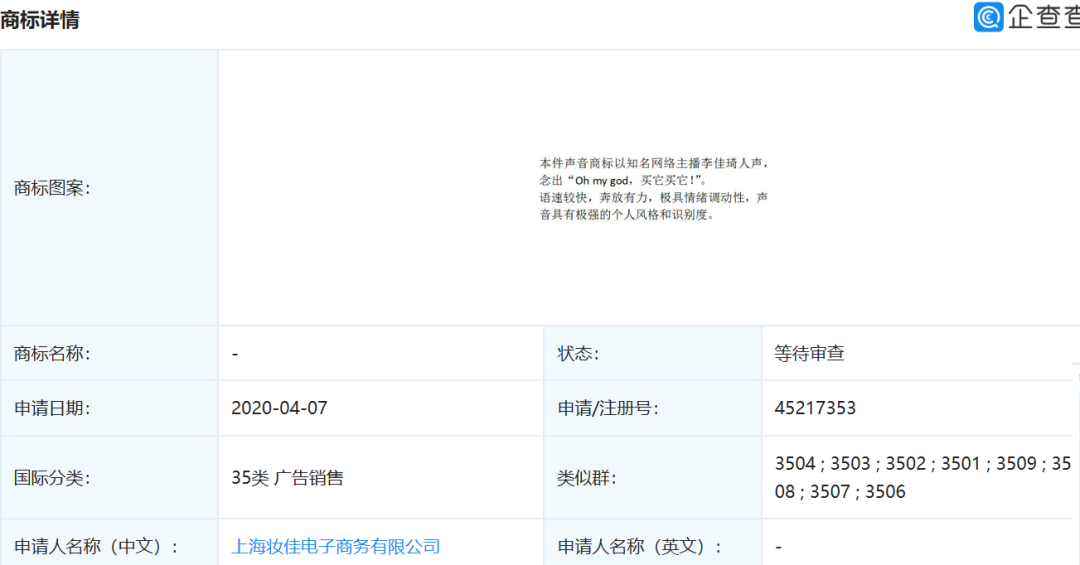
Task: Click the 申请/注册号 label cell
Action: click(x=653, y=408)
